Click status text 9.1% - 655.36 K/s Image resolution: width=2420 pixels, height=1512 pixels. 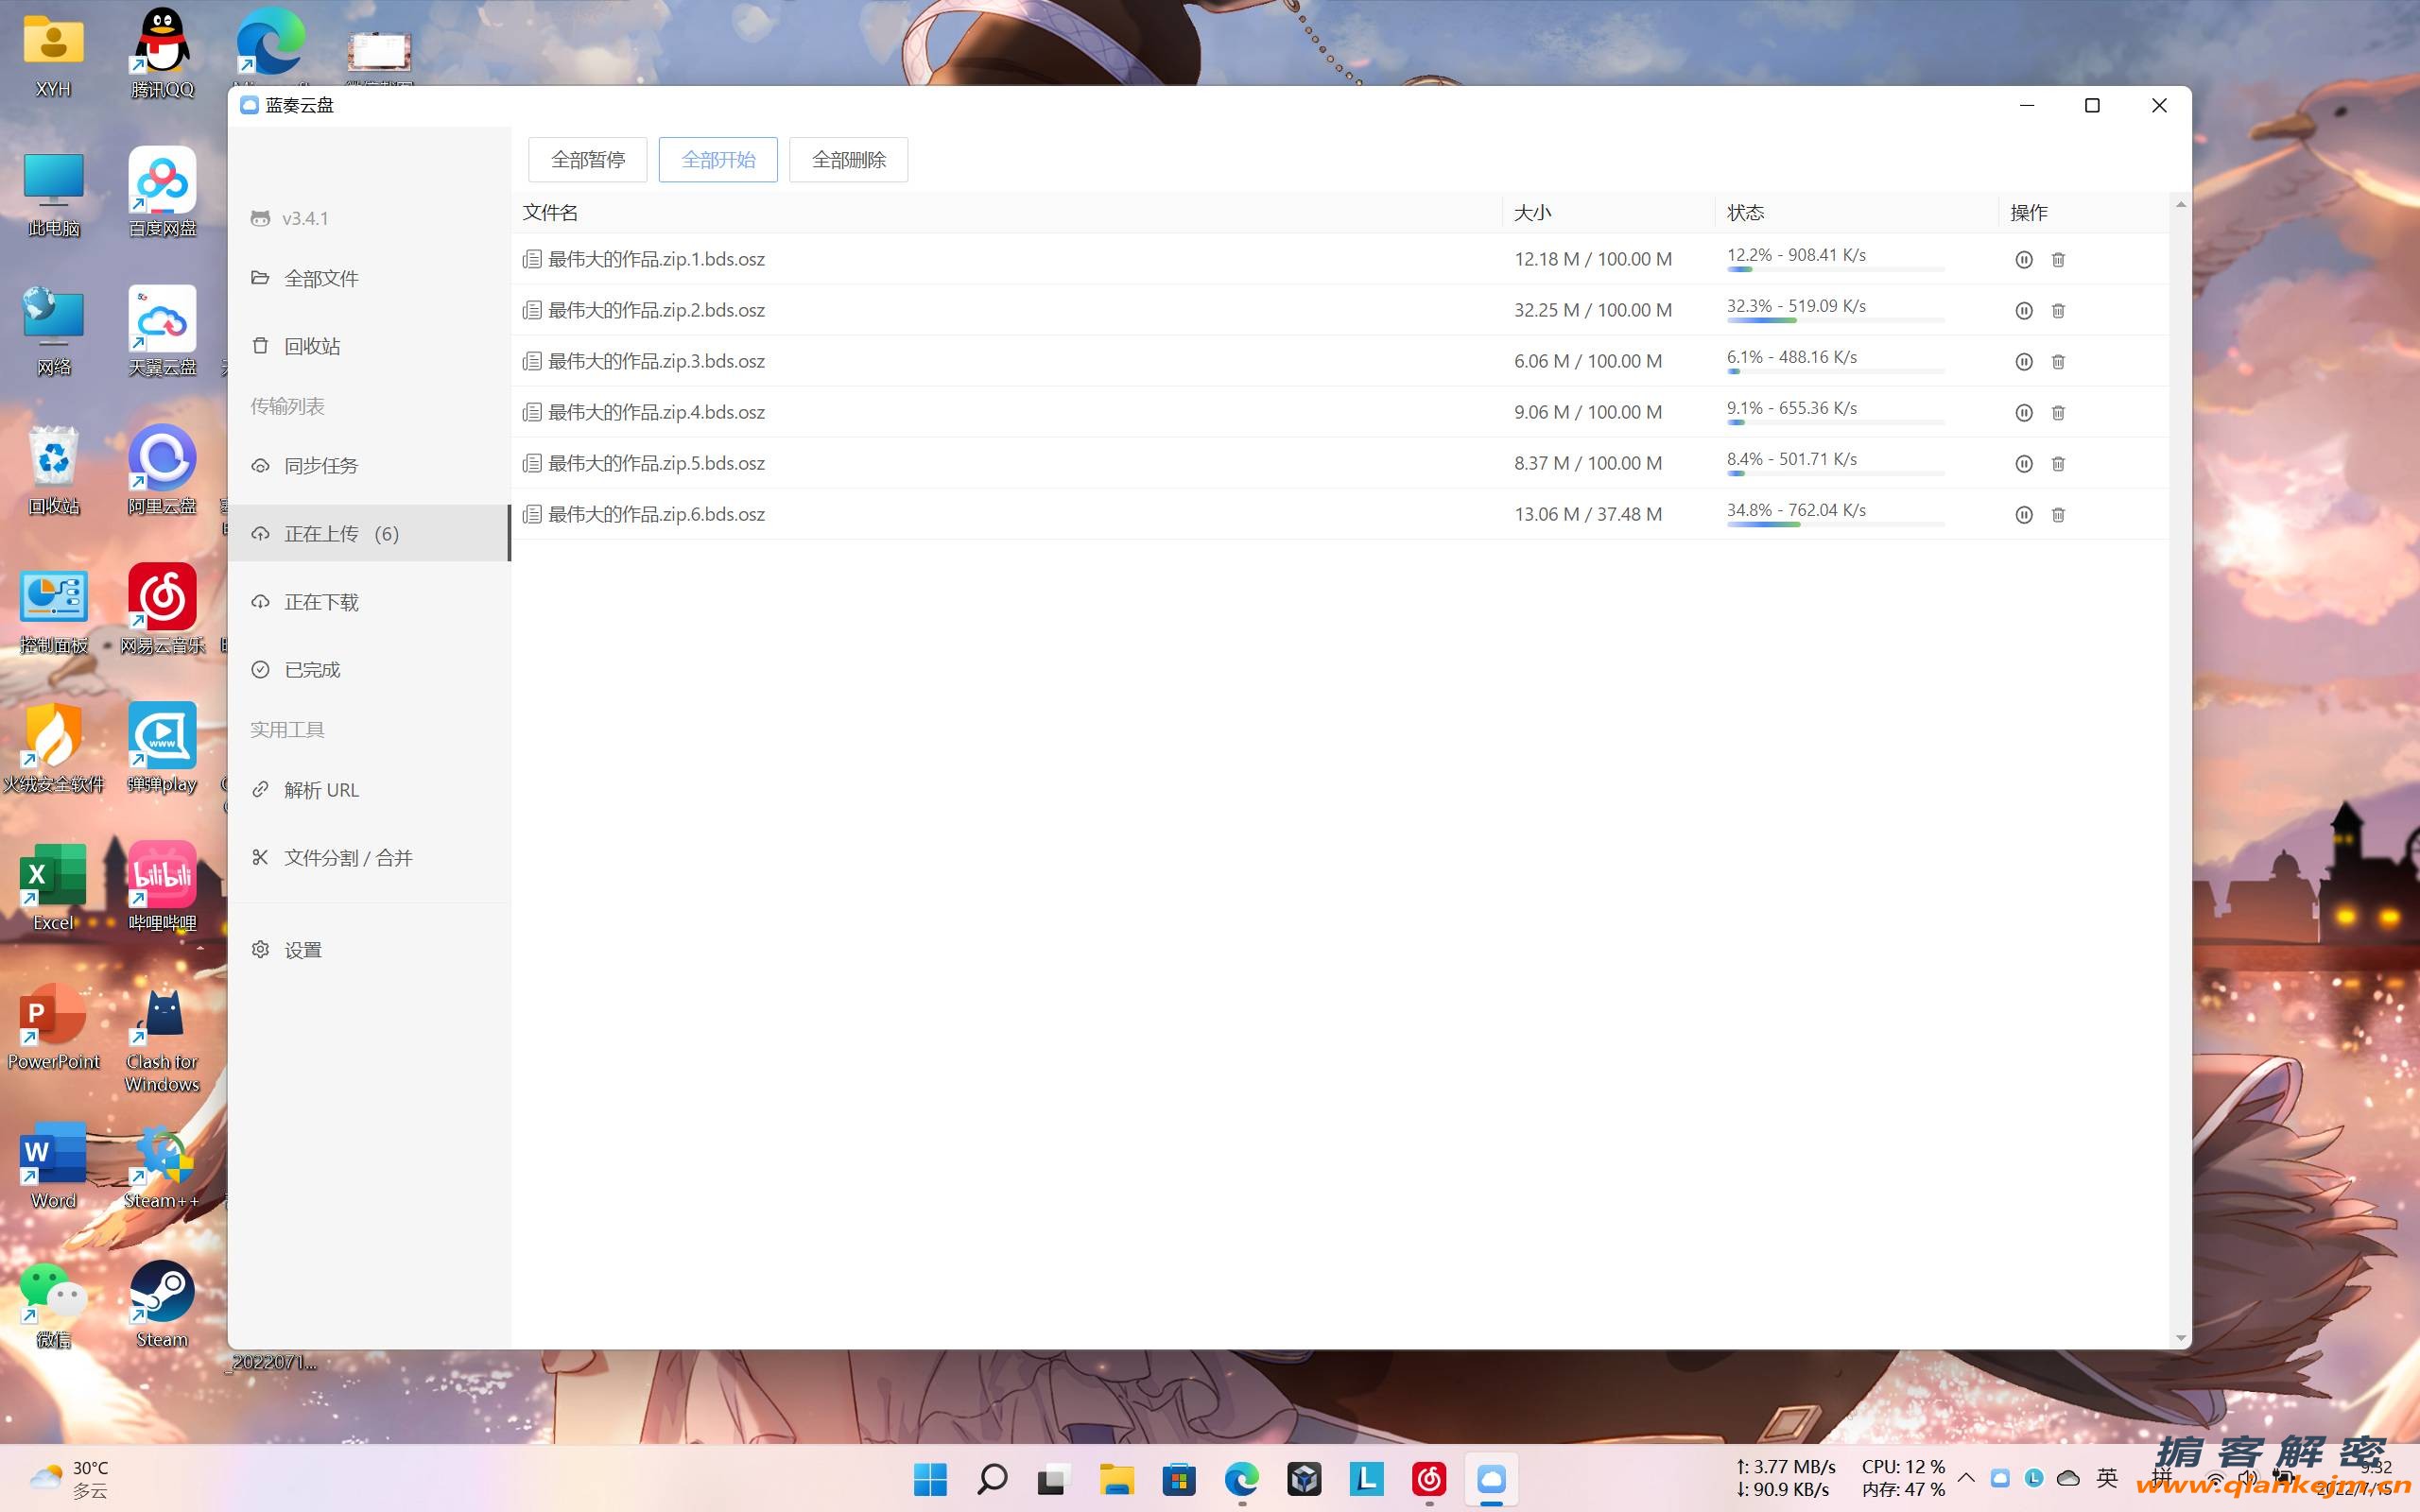(x=1791, y=408)
